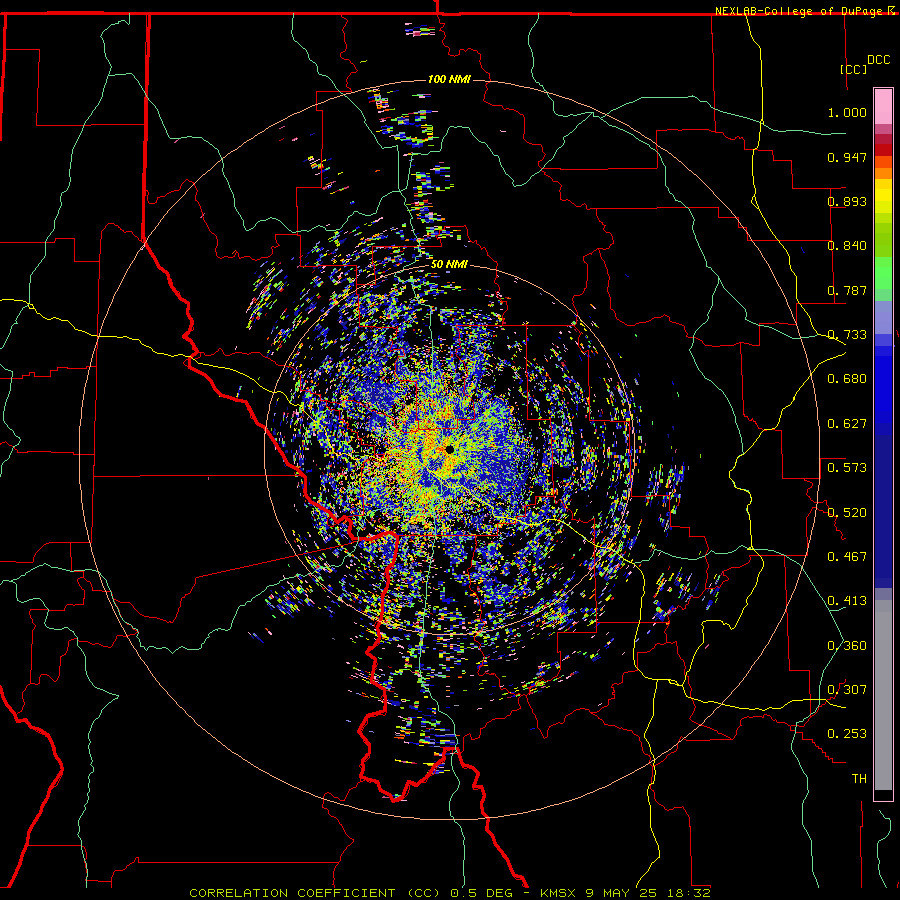Click the 0.840 value on color scale

[847, 246]
